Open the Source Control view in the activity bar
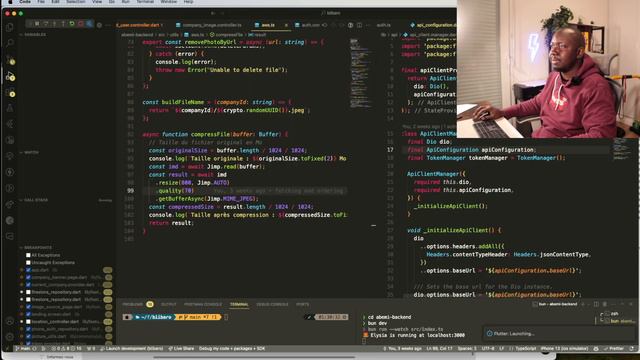The image size is (640, 360). point(10,60)
